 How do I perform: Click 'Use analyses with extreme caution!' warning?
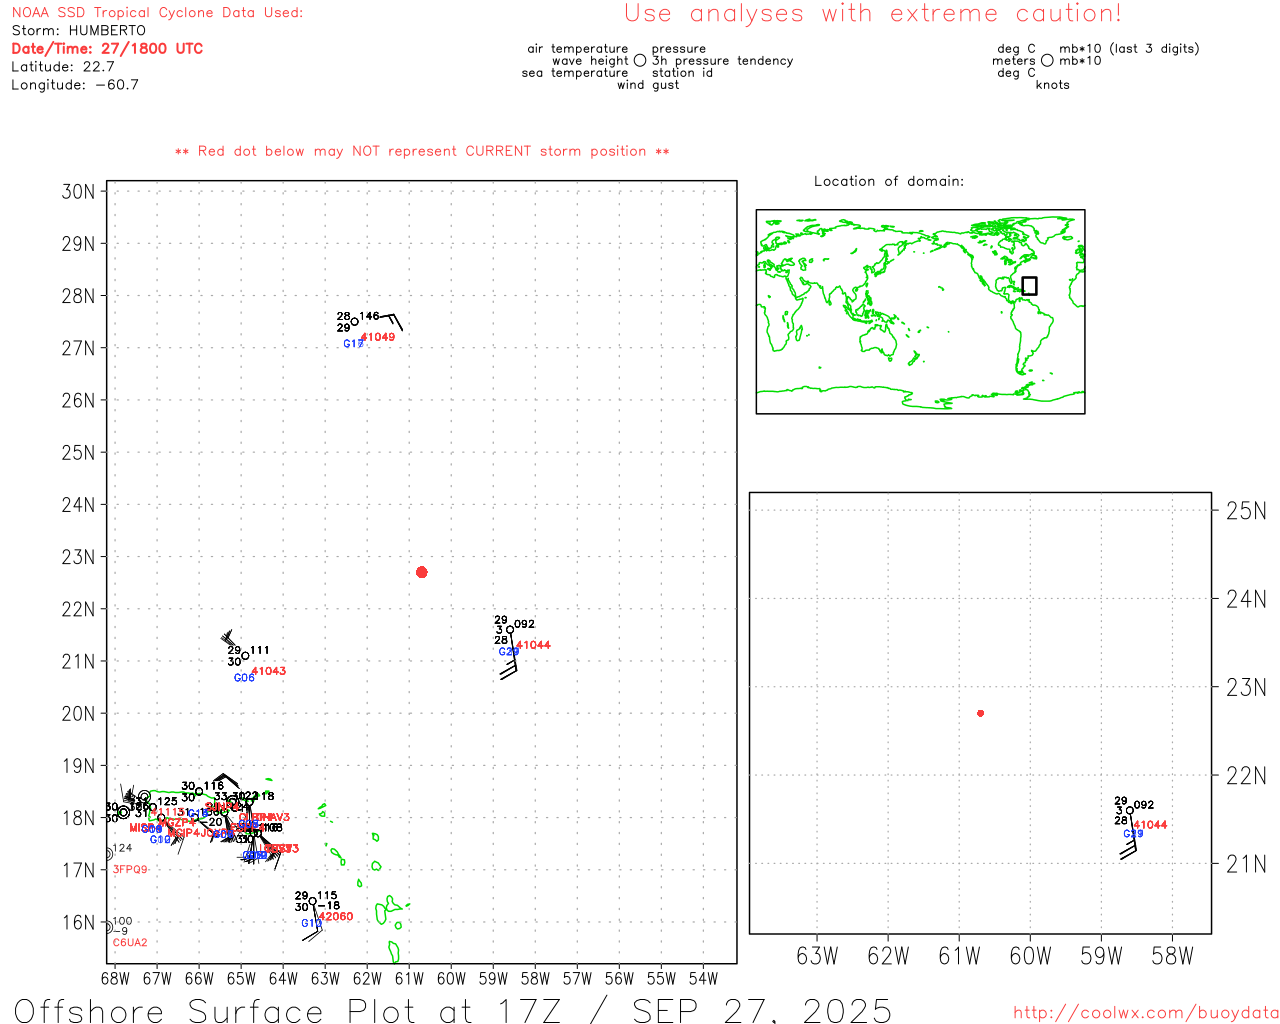[x=873, y=13]
